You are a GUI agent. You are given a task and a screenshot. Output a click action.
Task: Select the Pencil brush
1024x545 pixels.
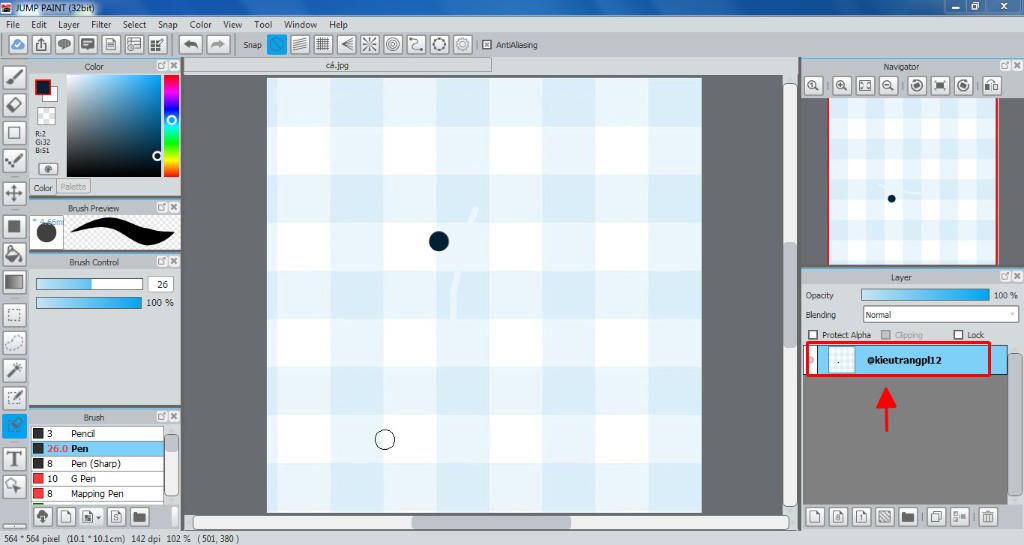tap(97, 433)
